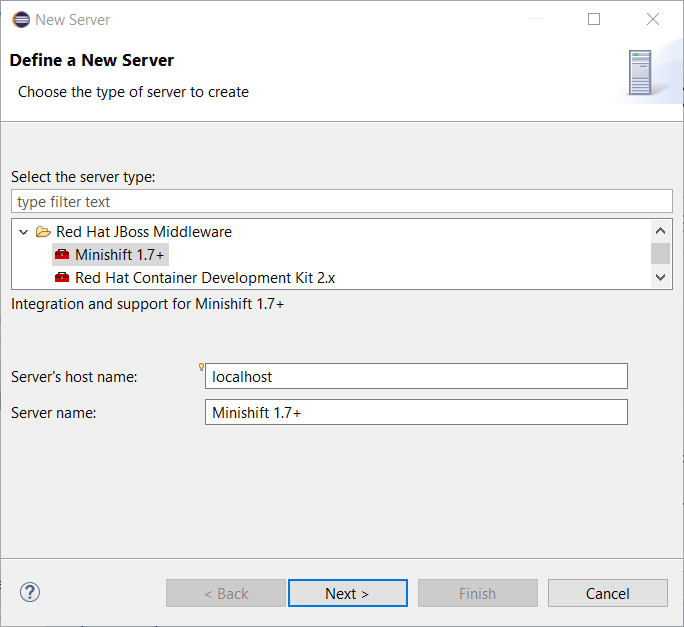Viewport: 684px width, 627px height.
Task: Click the Container Development Kit toolbox icon
Action: click(x=62, y=278)
